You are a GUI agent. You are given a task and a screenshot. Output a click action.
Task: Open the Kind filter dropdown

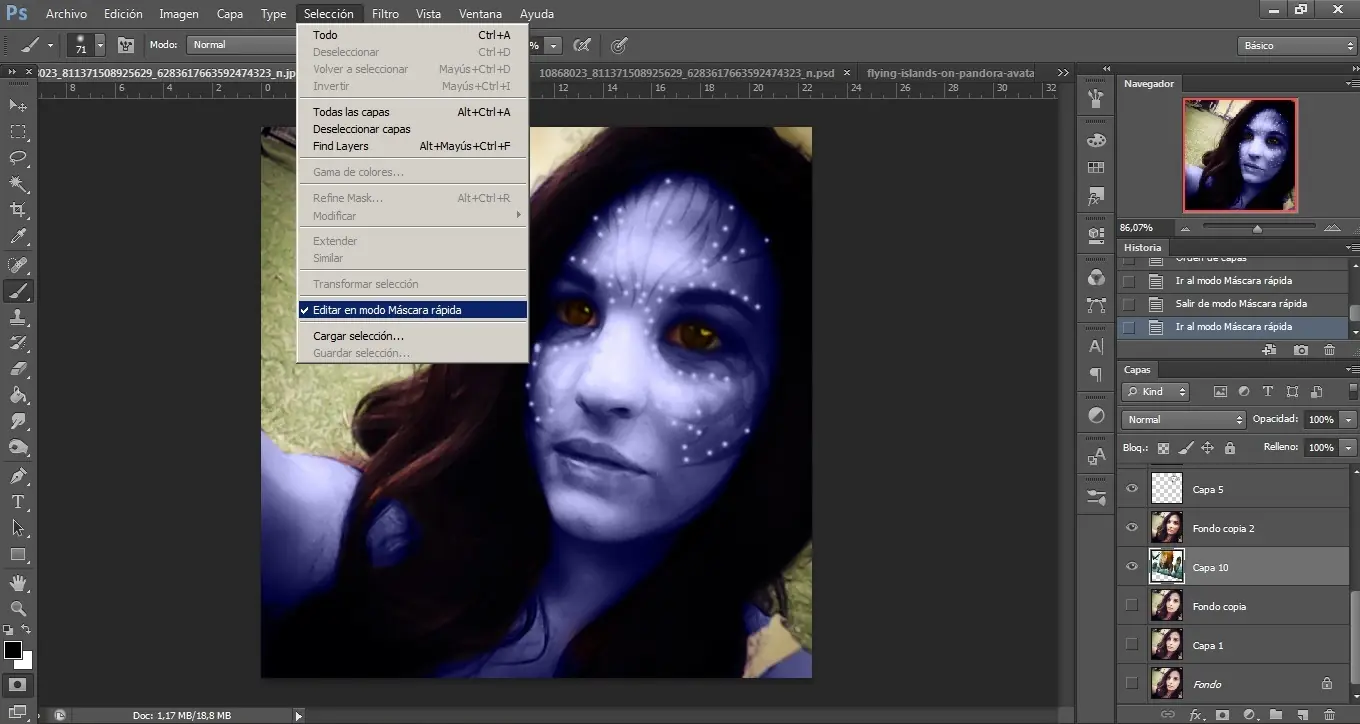click(x=1155, y=392)
